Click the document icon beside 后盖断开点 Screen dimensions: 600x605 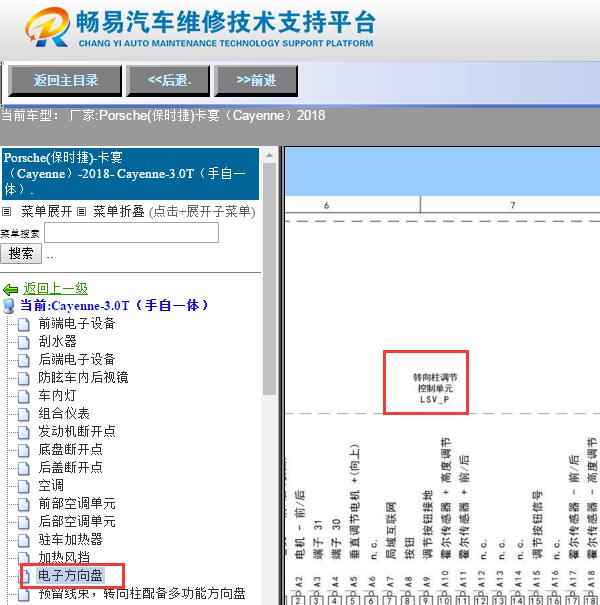click(24, 468)
